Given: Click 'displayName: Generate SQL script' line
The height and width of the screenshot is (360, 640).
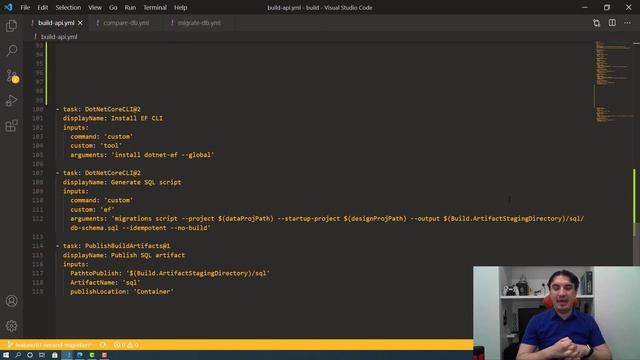Looking at the screenshot, I should pyautogui.click(x=122, y=182).
